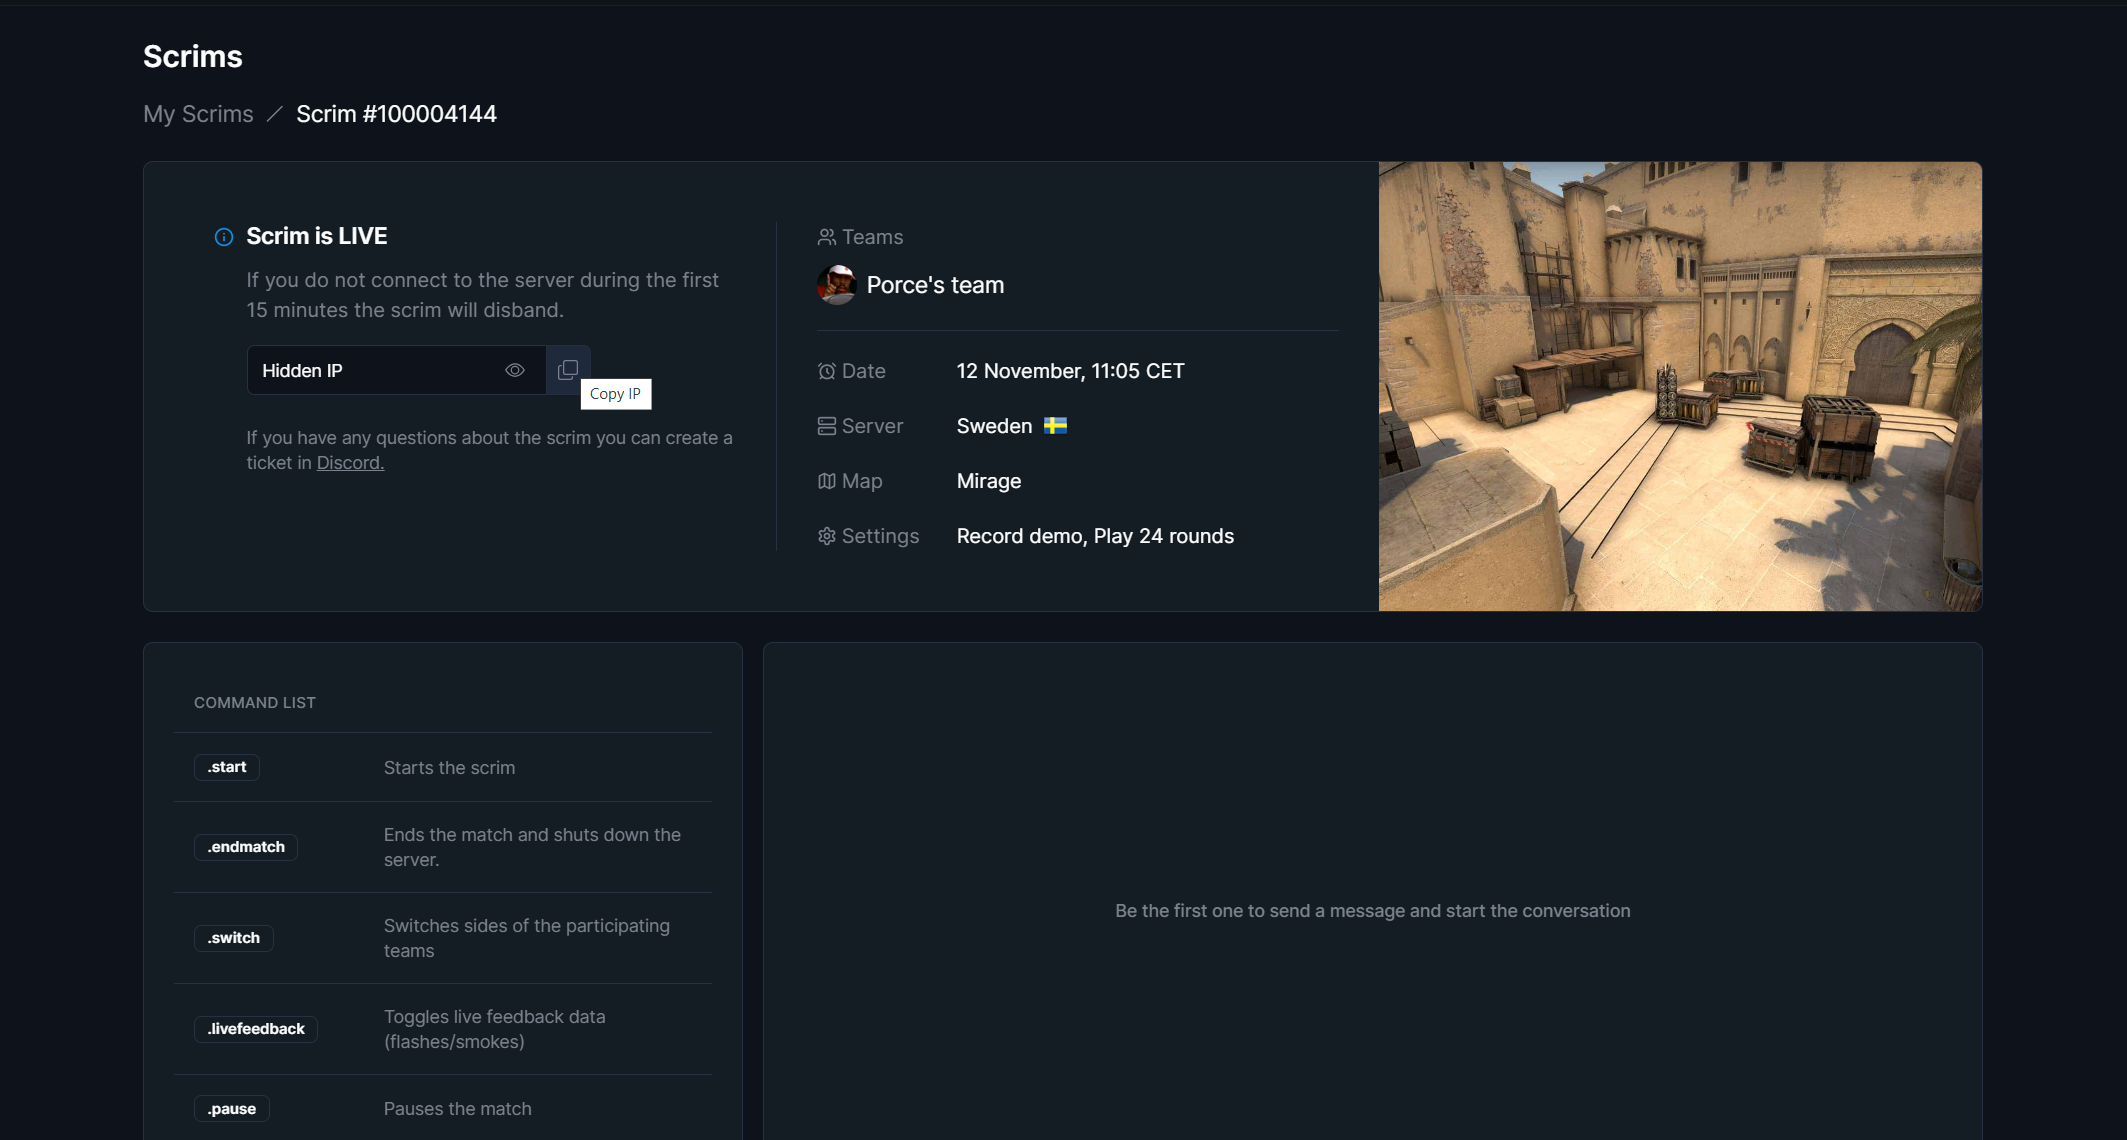Click the Teams people icon
This screenshot has width=2127, height=1140.
(x=826, y=237)
